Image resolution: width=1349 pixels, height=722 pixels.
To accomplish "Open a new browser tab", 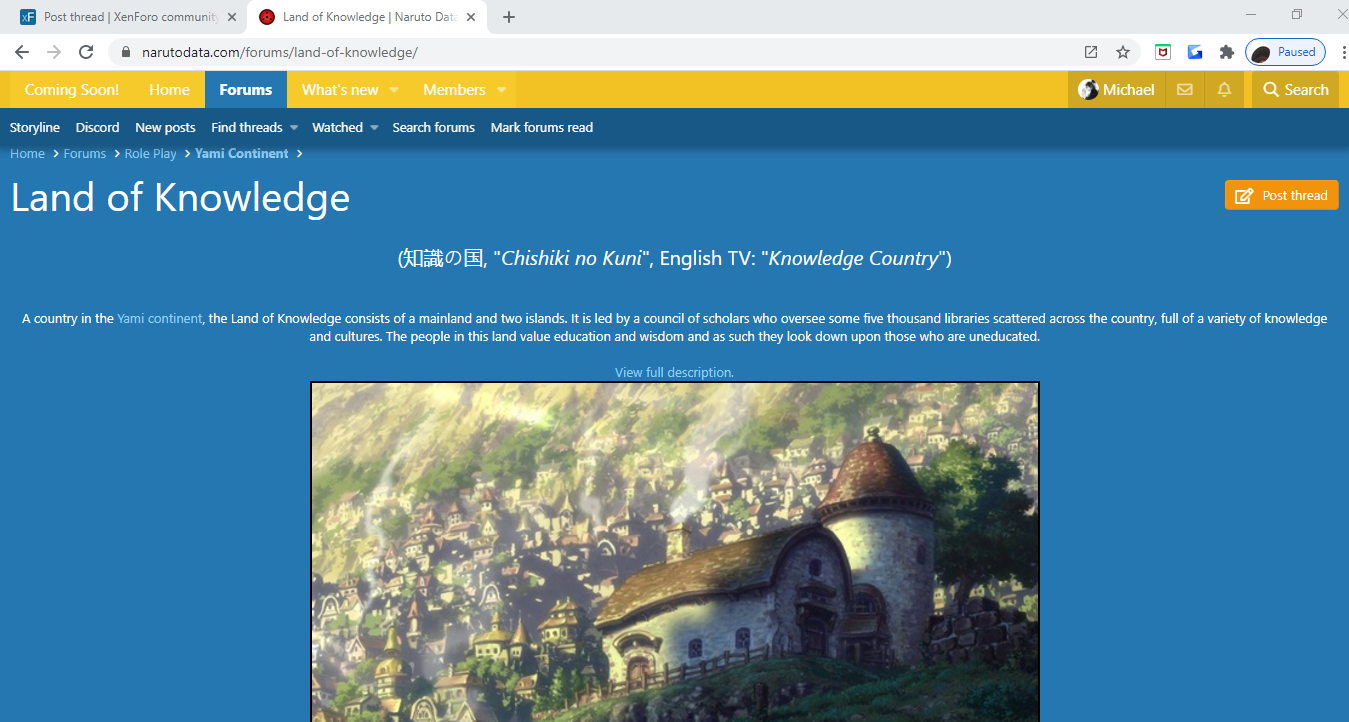I will click(x=509, y=17).
